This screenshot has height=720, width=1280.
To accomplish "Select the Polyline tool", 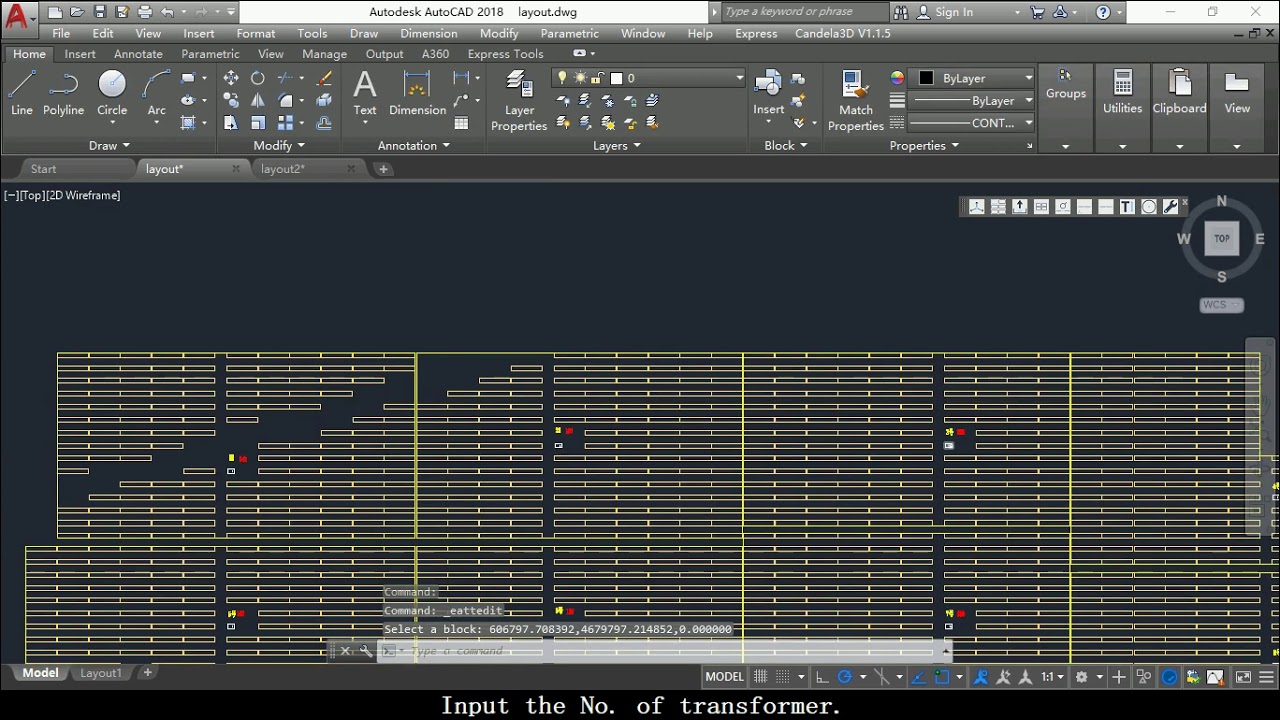I will tap(63, 94).
